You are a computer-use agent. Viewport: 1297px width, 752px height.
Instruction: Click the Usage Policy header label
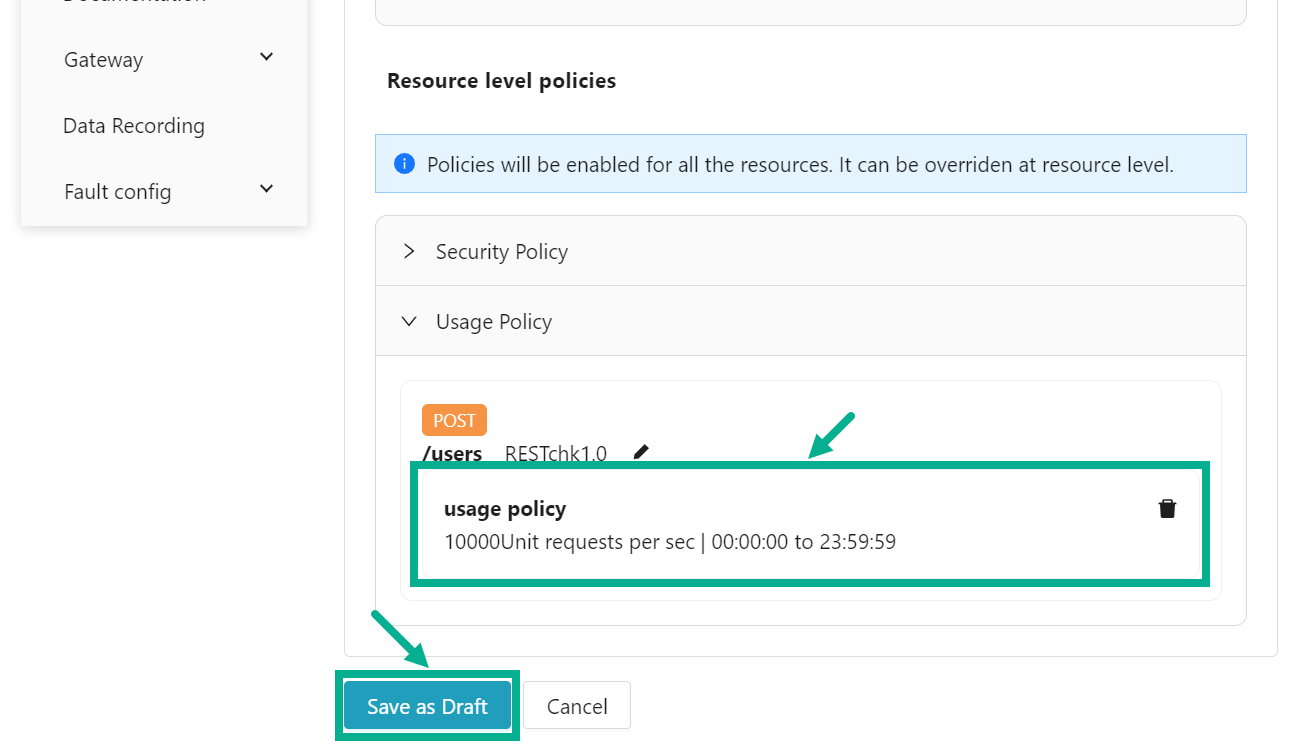click(494, 322)
